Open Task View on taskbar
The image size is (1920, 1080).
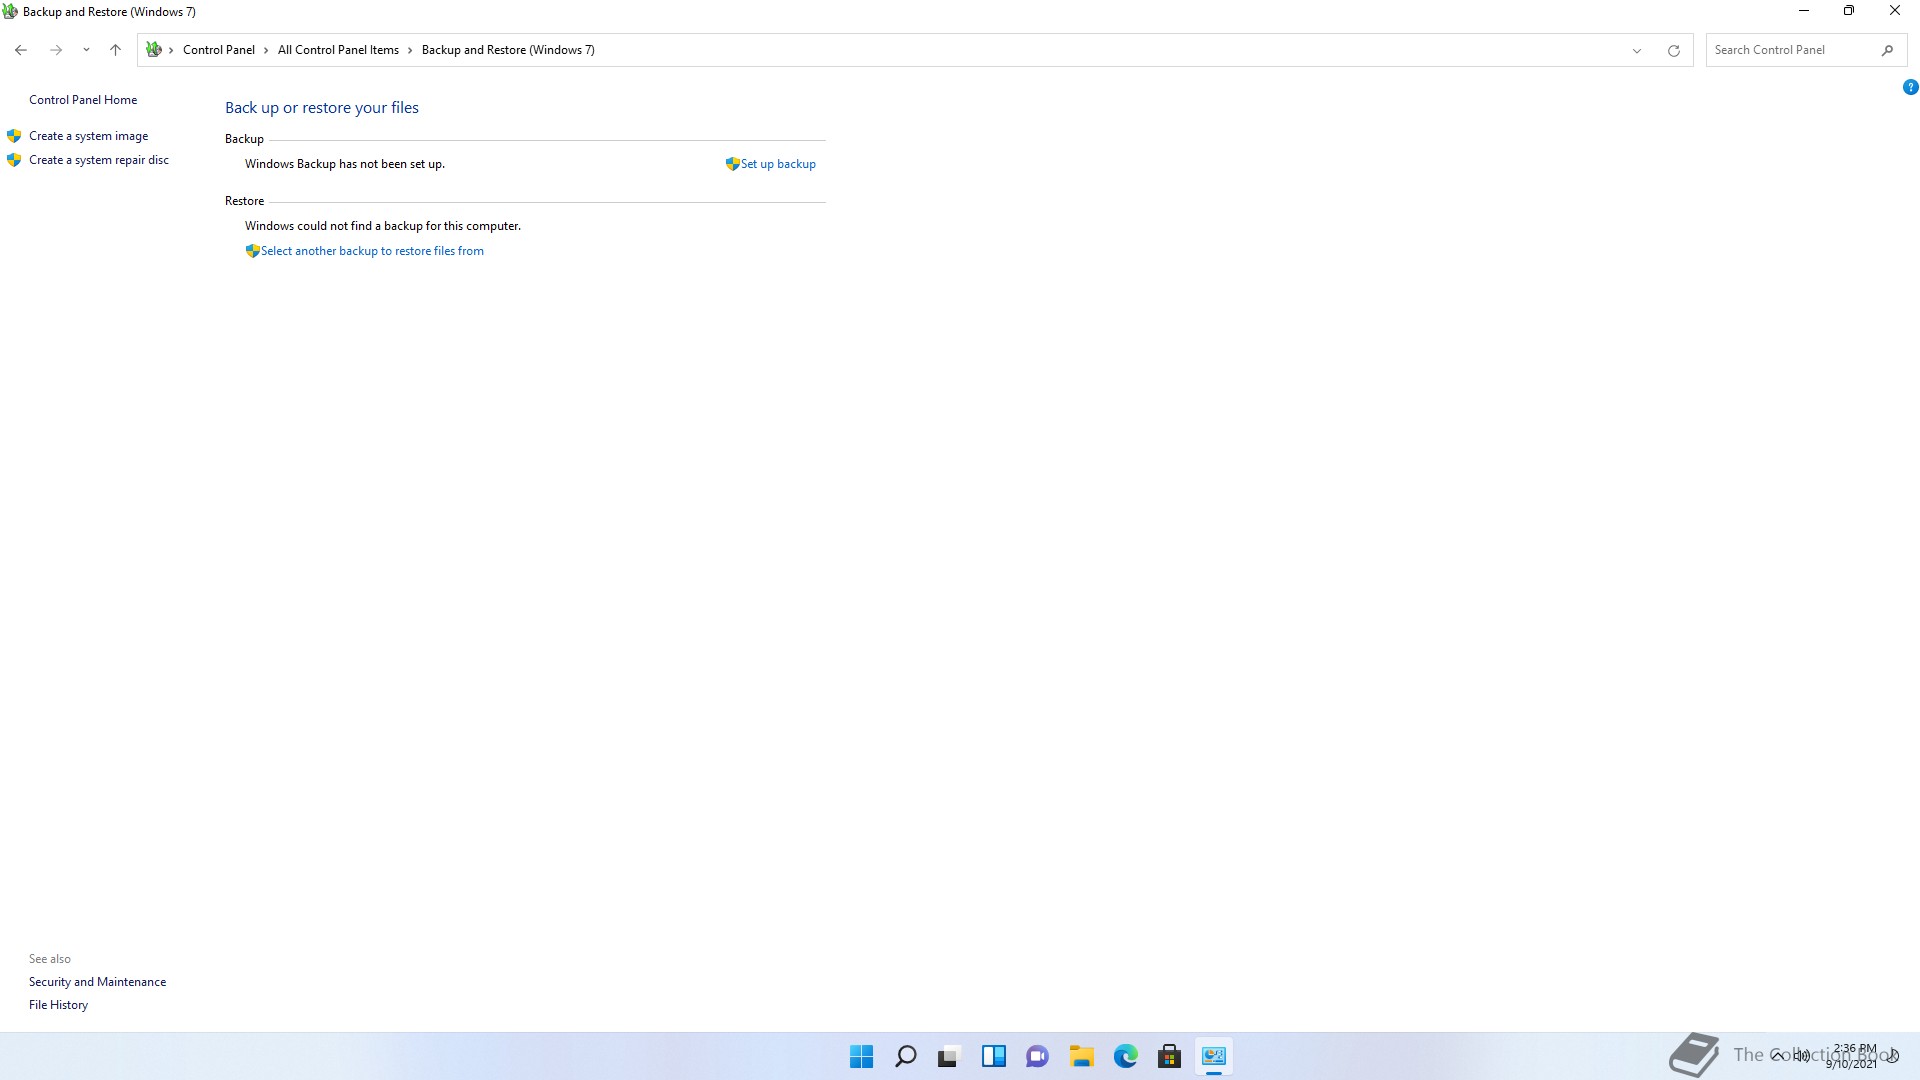(949, 1056)
